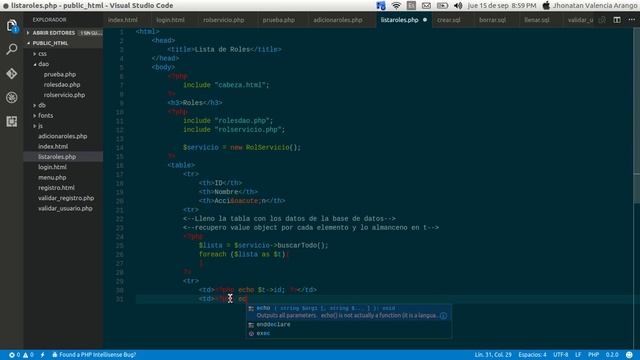The width and height of the screenshot is (640, 360).
Task: Click Jhonatan Valencia Arango user menu
Action: point(595,5)
